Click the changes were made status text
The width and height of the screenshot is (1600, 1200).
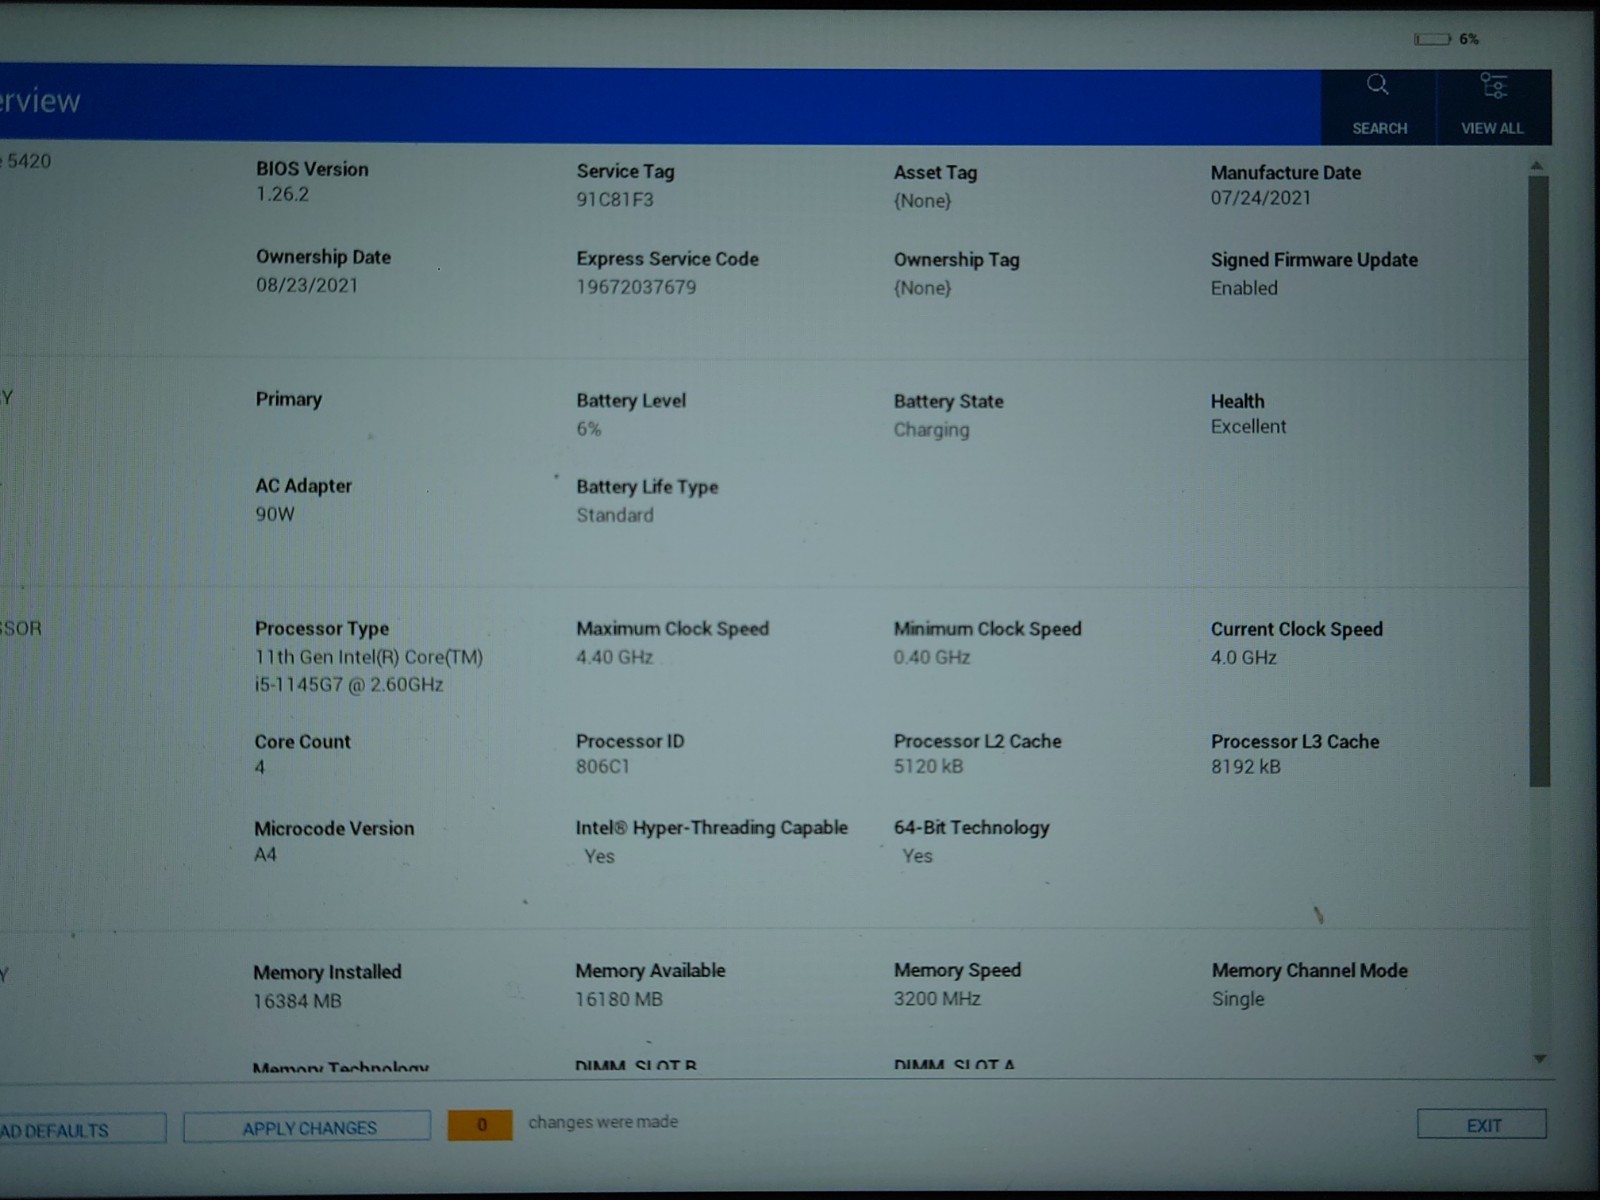point(603,1122)
